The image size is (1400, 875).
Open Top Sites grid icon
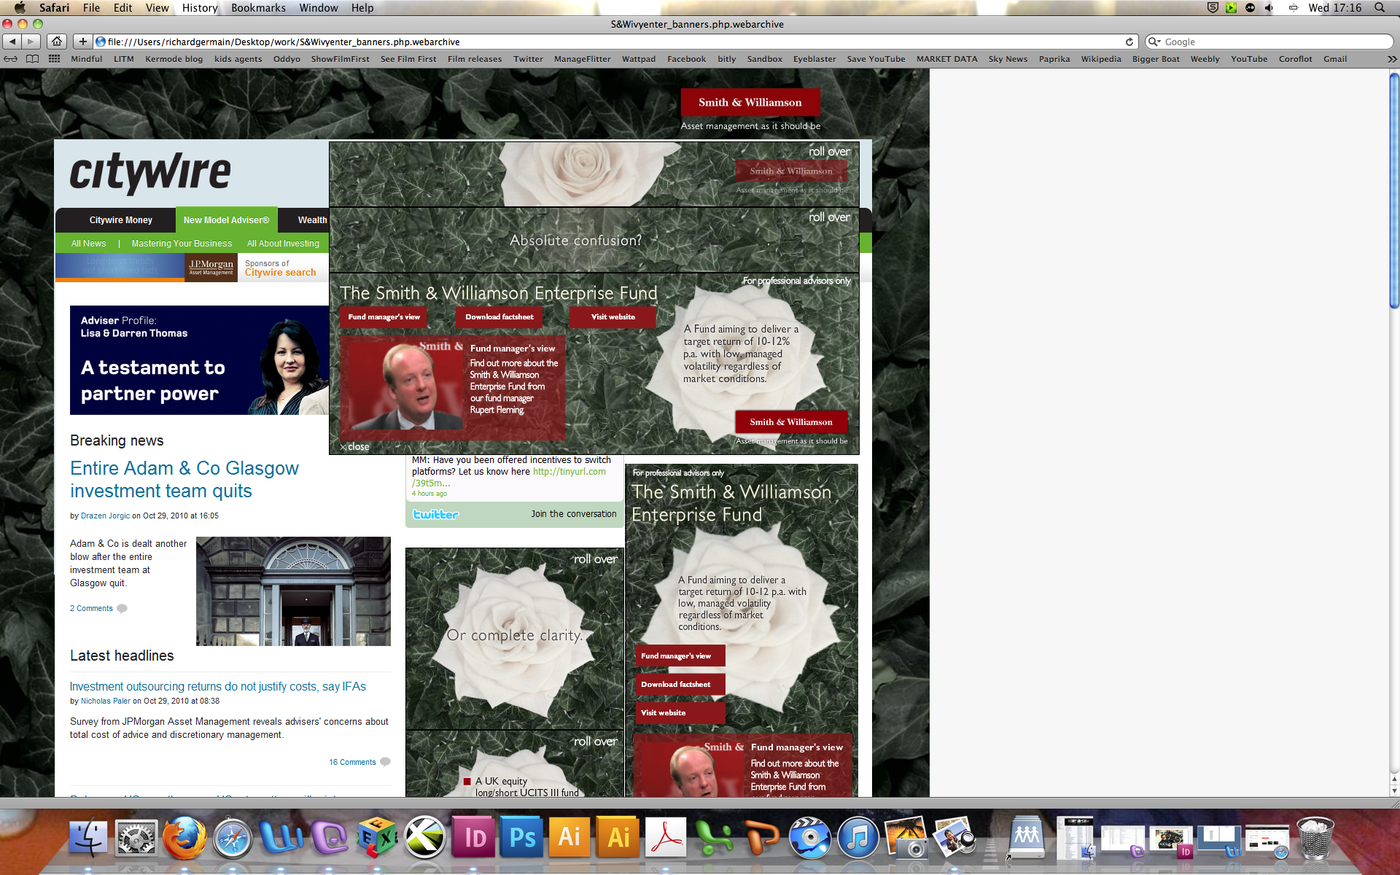click(x=54, y=59)
